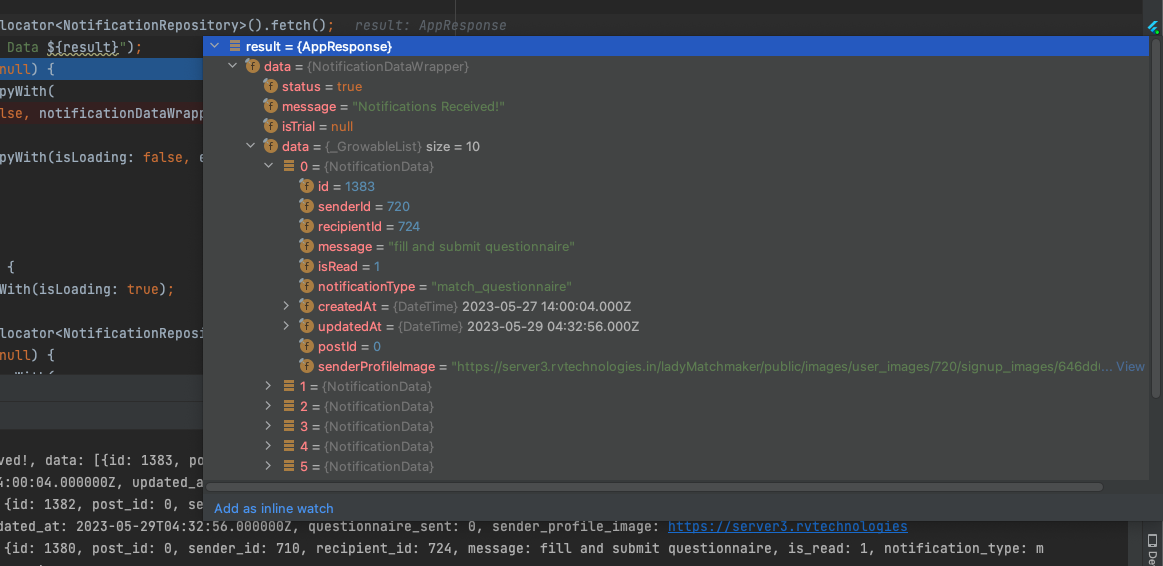Viewport: 1163px width, 566px height.
Task: Open the server3.rvtechnologies URL in console
Action: (x=788, y=527)
